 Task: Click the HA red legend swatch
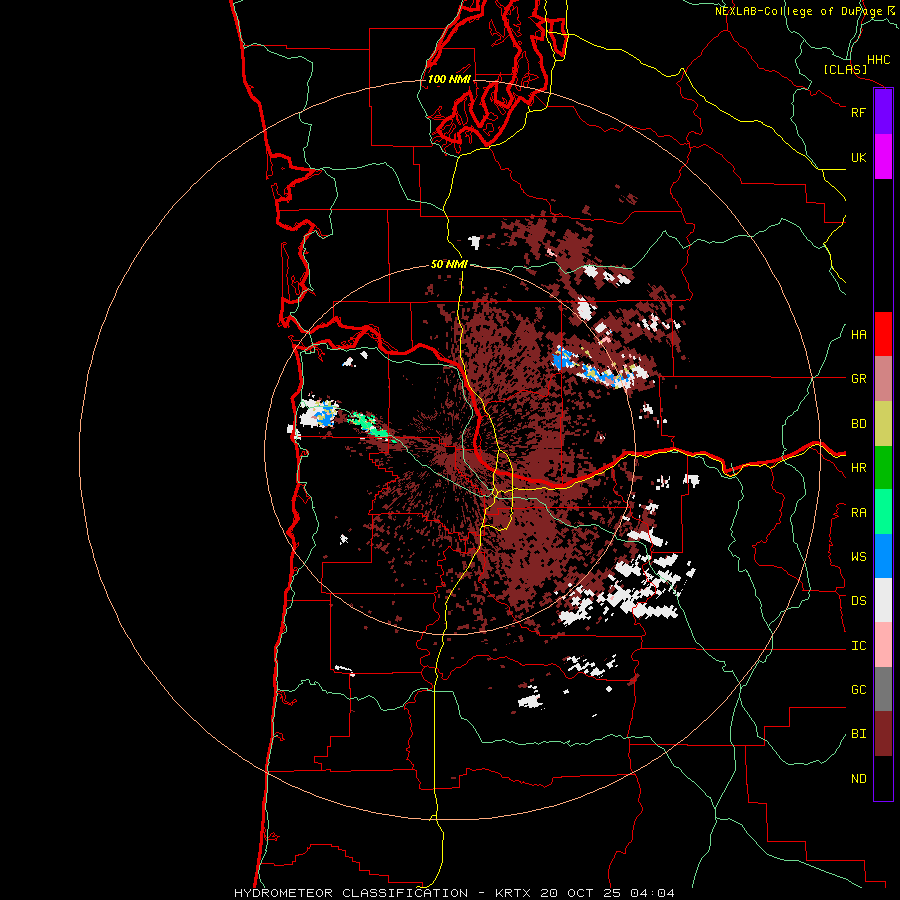883,334
